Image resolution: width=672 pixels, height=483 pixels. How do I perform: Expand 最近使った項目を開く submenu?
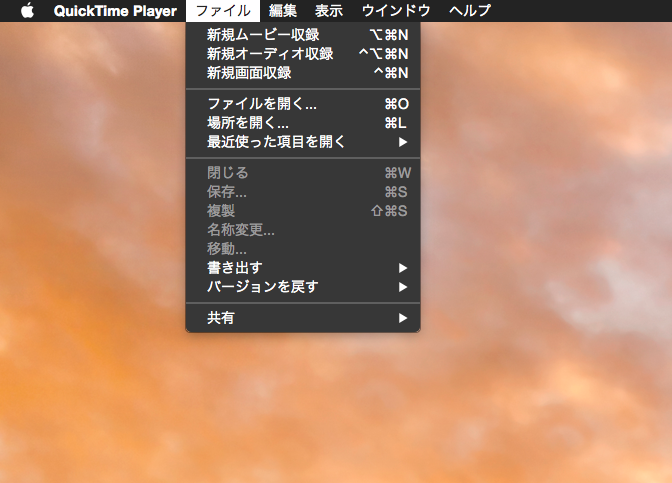pyautogui.click(x=303, y=141)
